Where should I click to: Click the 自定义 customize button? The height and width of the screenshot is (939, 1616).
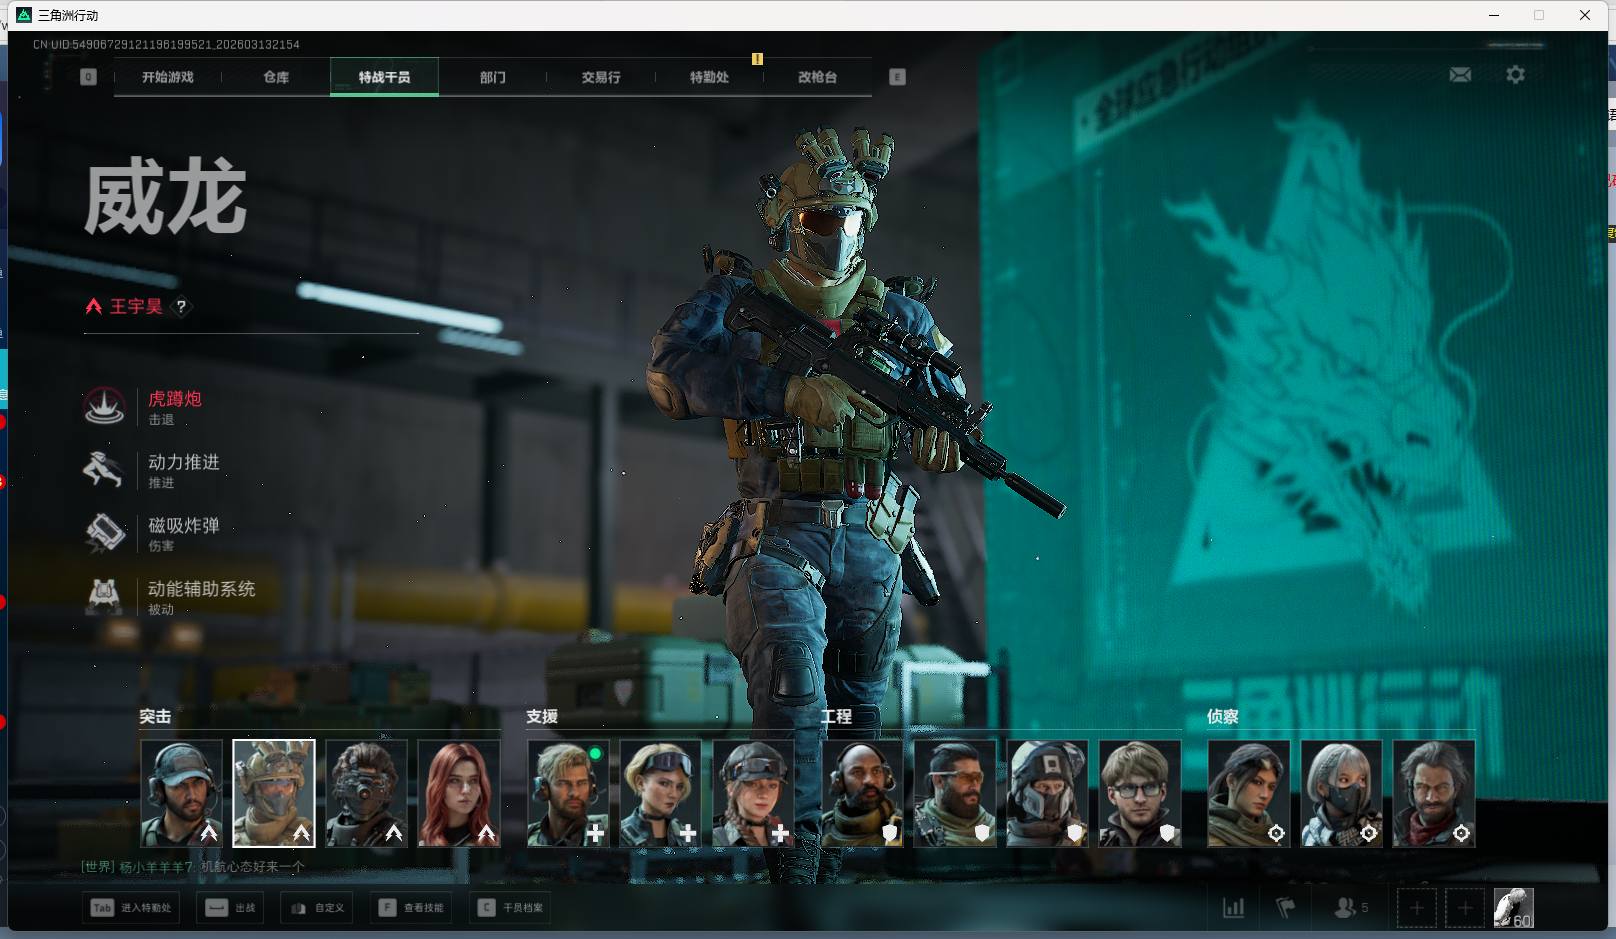coord(317,908)
